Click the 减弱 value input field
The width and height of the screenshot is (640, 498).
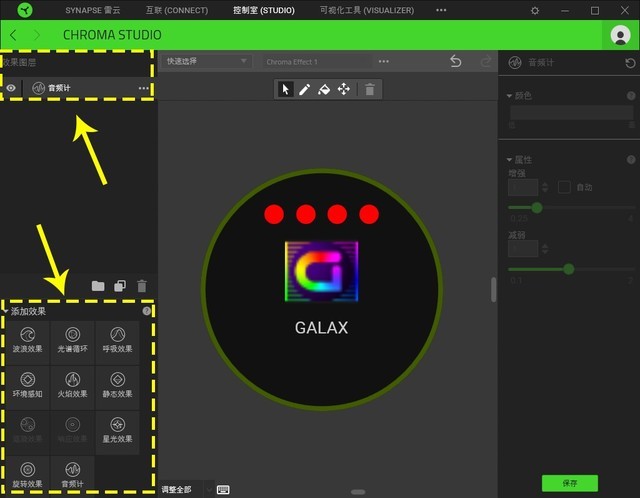pyautogui.click(x=523, y=249)
